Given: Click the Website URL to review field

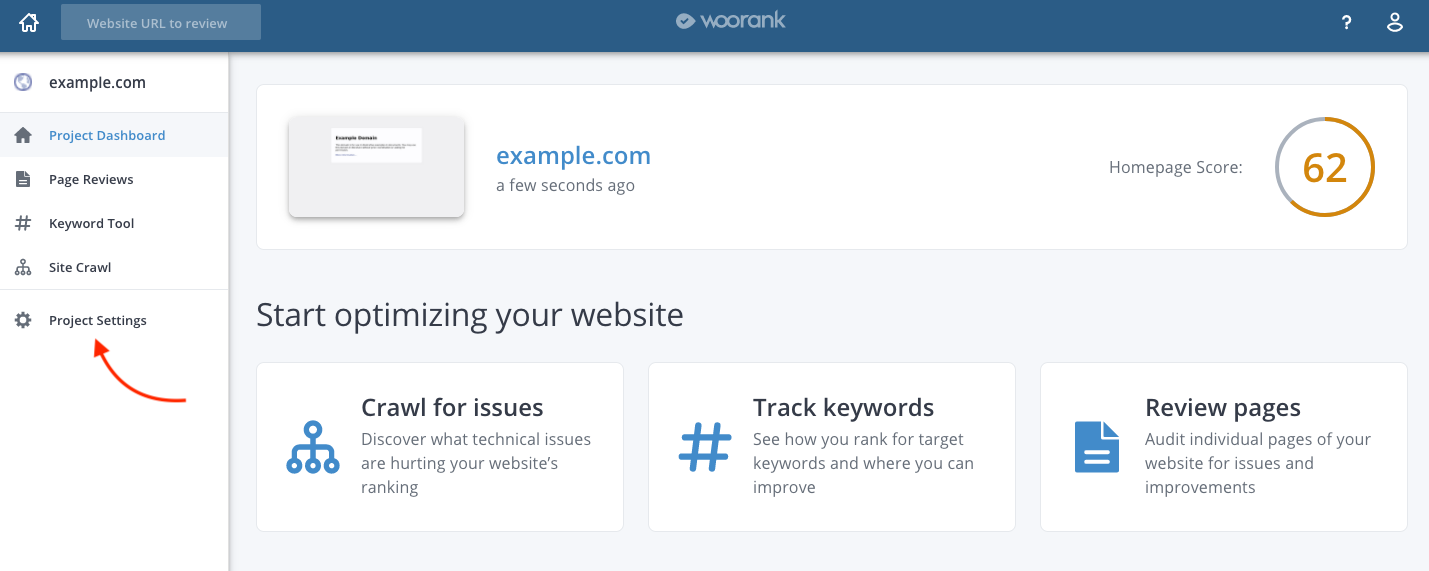Looking at the screenshot, I should 161,22.
